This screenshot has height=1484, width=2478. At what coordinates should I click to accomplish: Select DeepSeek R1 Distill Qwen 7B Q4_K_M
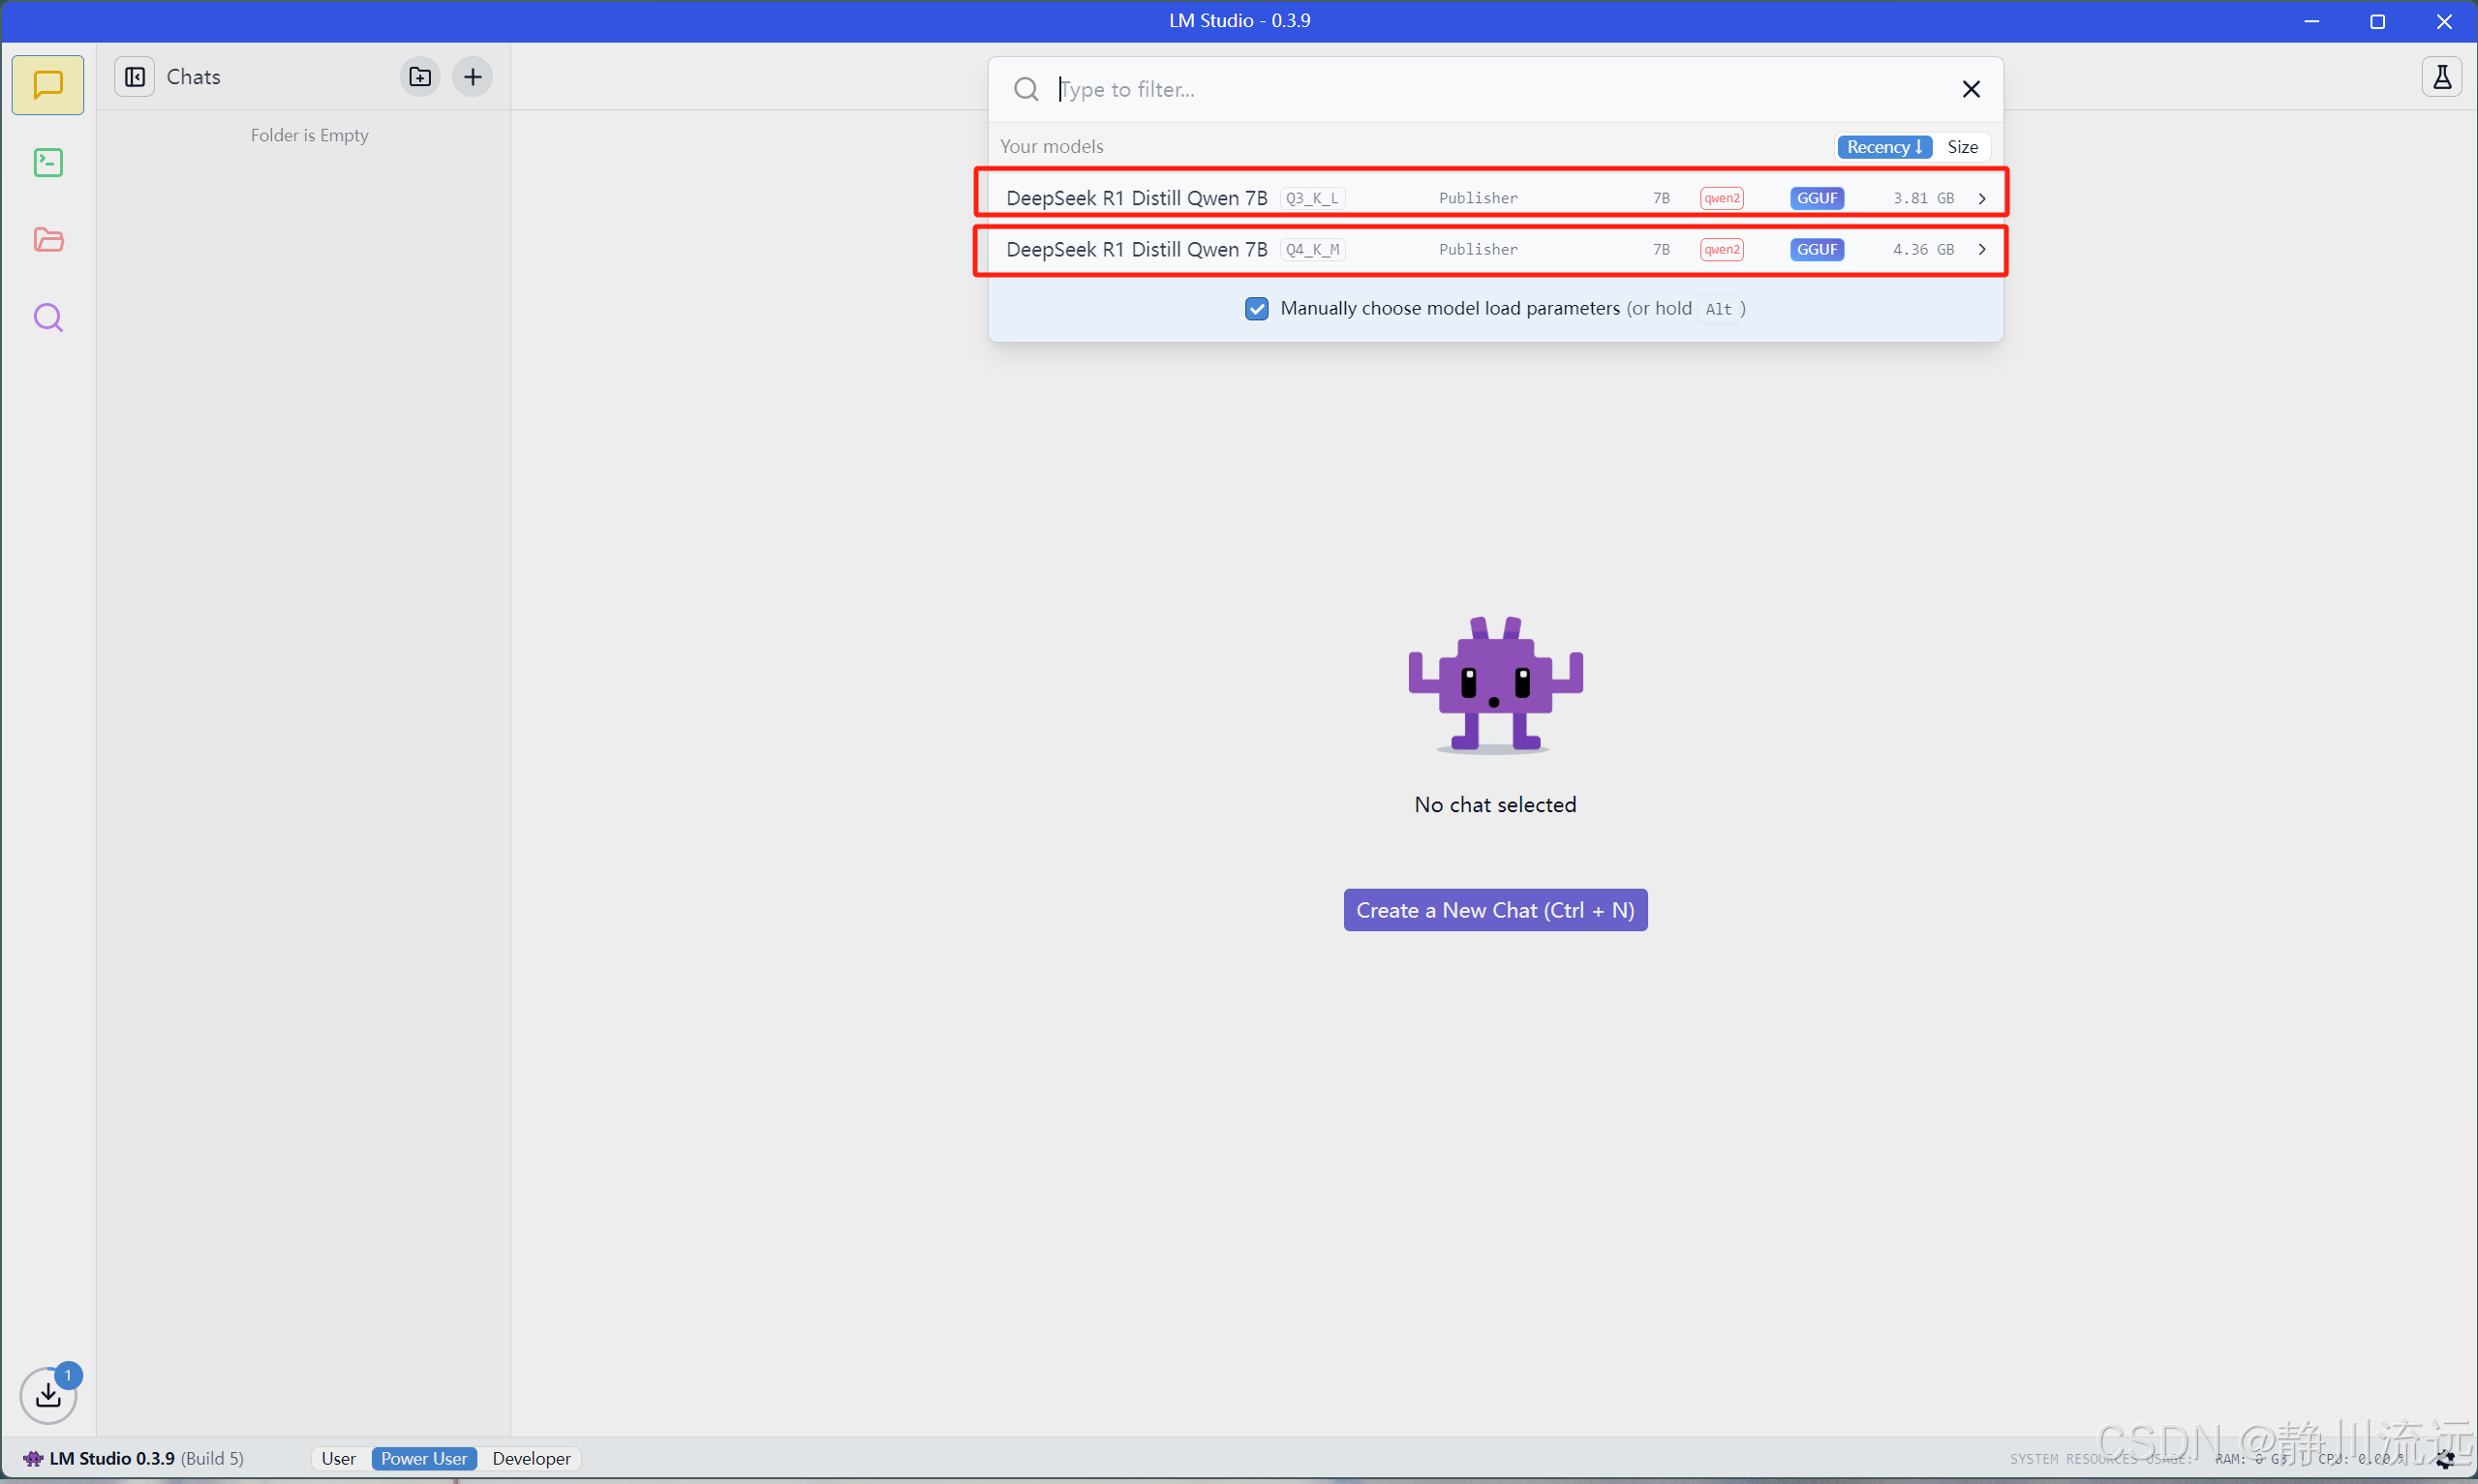(x=1136, y=249)
